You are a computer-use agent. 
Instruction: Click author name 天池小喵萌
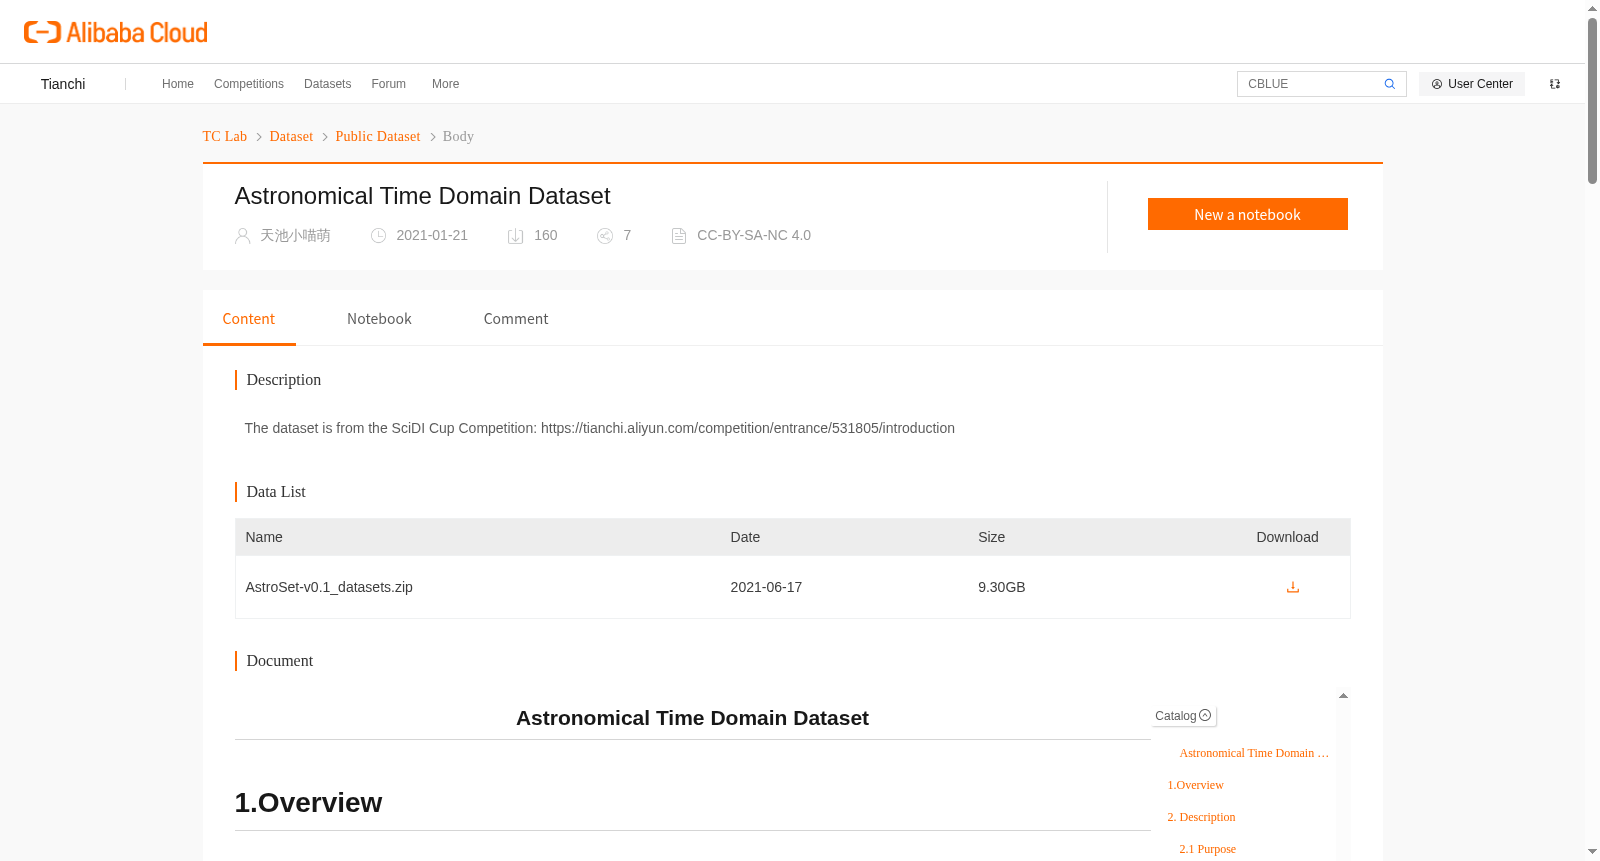295,236
